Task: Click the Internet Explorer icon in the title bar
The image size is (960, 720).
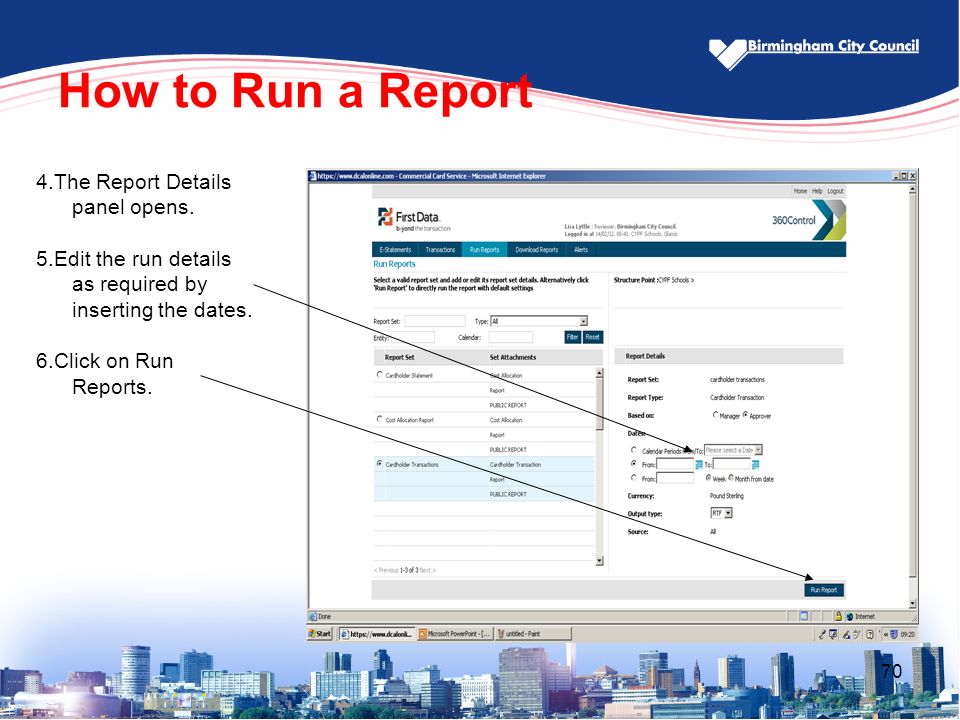Action: pos(313,176)
